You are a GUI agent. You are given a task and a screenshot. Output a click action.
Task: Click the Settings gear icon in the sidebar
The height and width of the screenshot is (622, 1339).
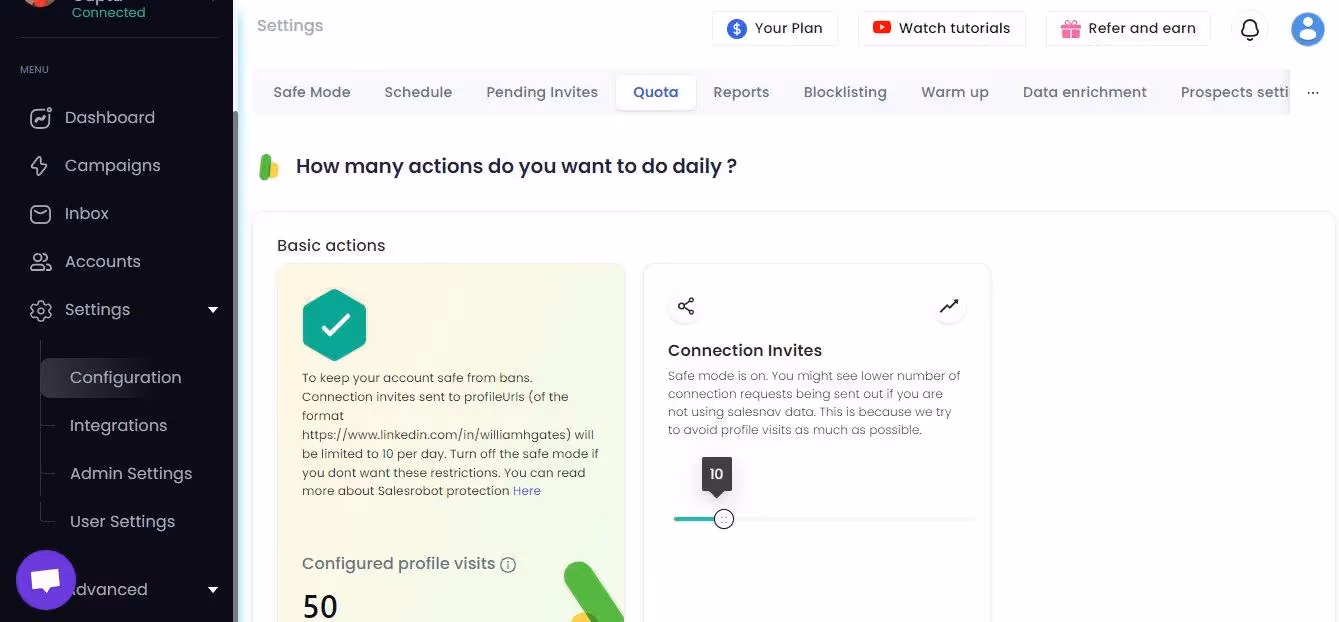40,309
